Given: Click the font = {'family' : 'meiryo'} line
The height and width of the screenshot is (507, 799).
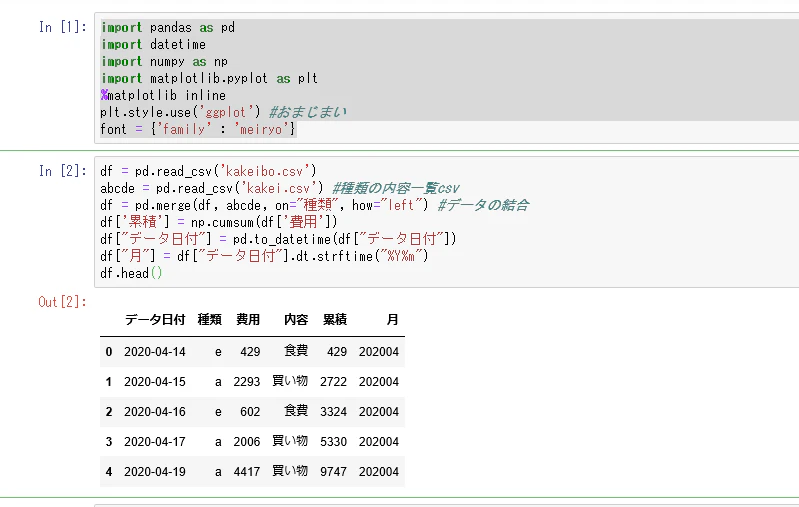Looking at the screenshot, I should click(x=198, y=129).
